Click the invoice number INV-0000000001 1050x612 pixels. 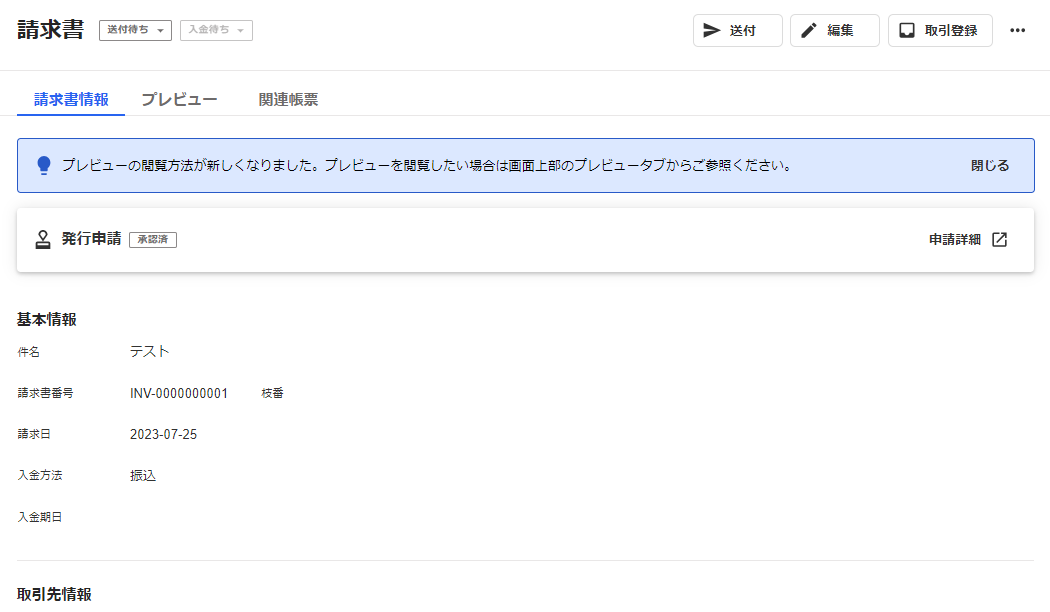[x=179, y=393]
